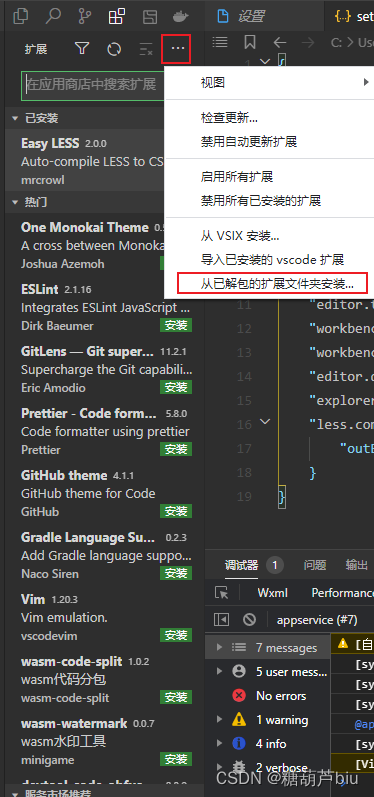This screenshot has height=797, width=374.
Task: Select the Dirk Baeumer publisher text
Action: coord(57,326)
